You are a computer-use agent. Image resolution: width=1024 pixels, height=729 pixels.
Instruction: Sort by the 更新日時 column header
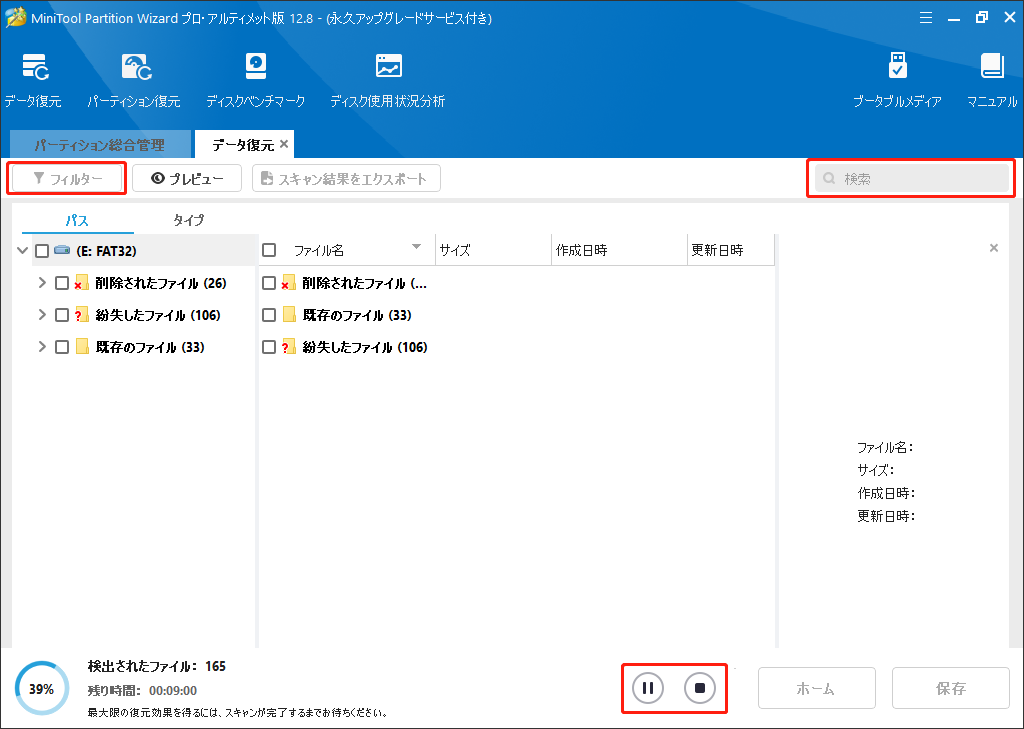click(731, 250)
